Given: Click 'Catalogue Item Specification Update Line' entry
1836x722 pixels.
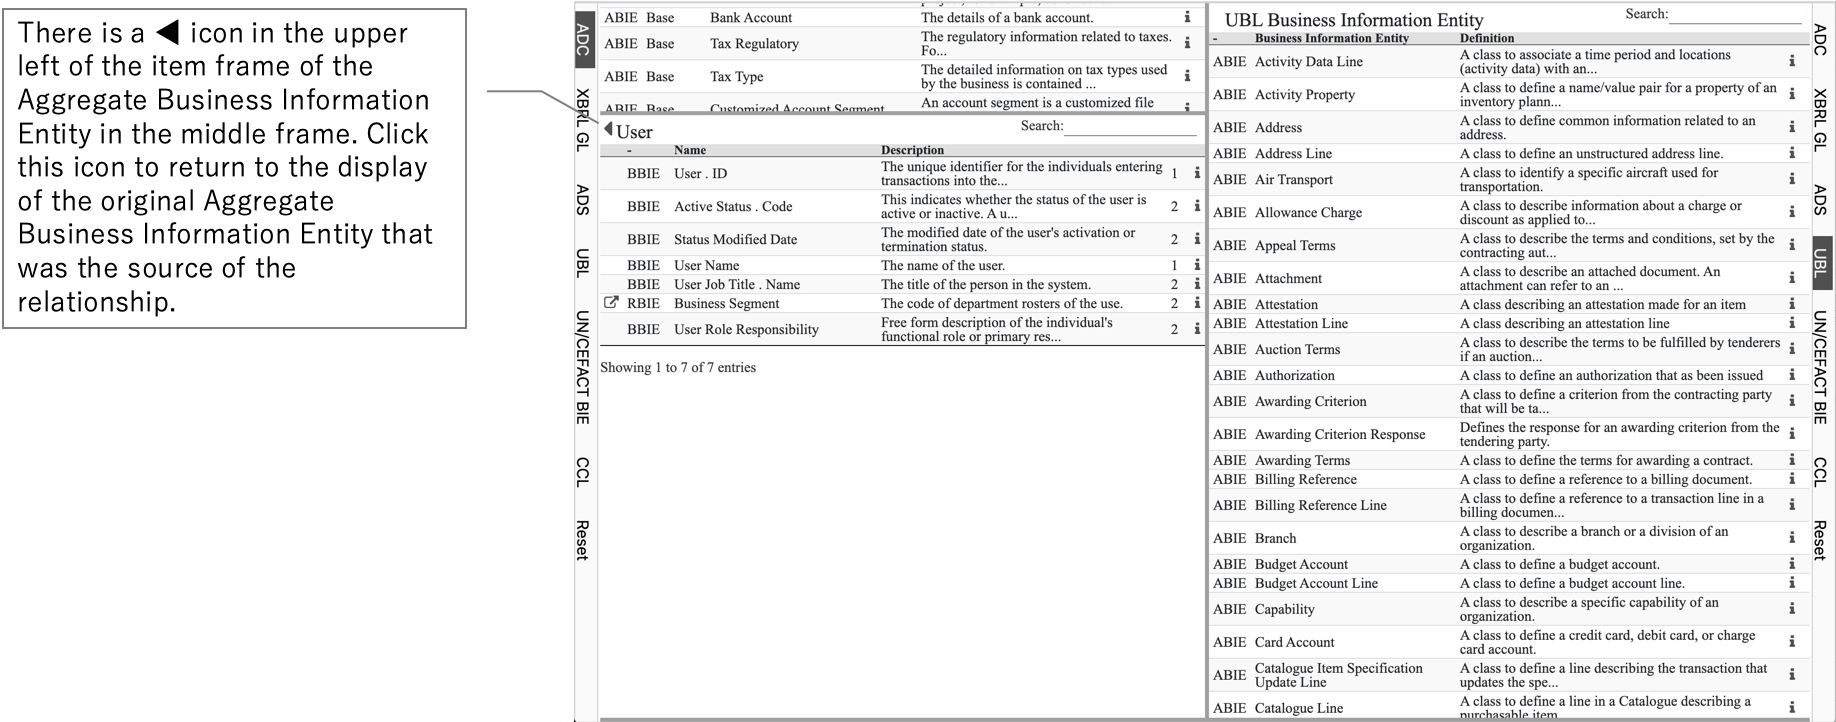Looking at the screenshot, I should 1338,675.
